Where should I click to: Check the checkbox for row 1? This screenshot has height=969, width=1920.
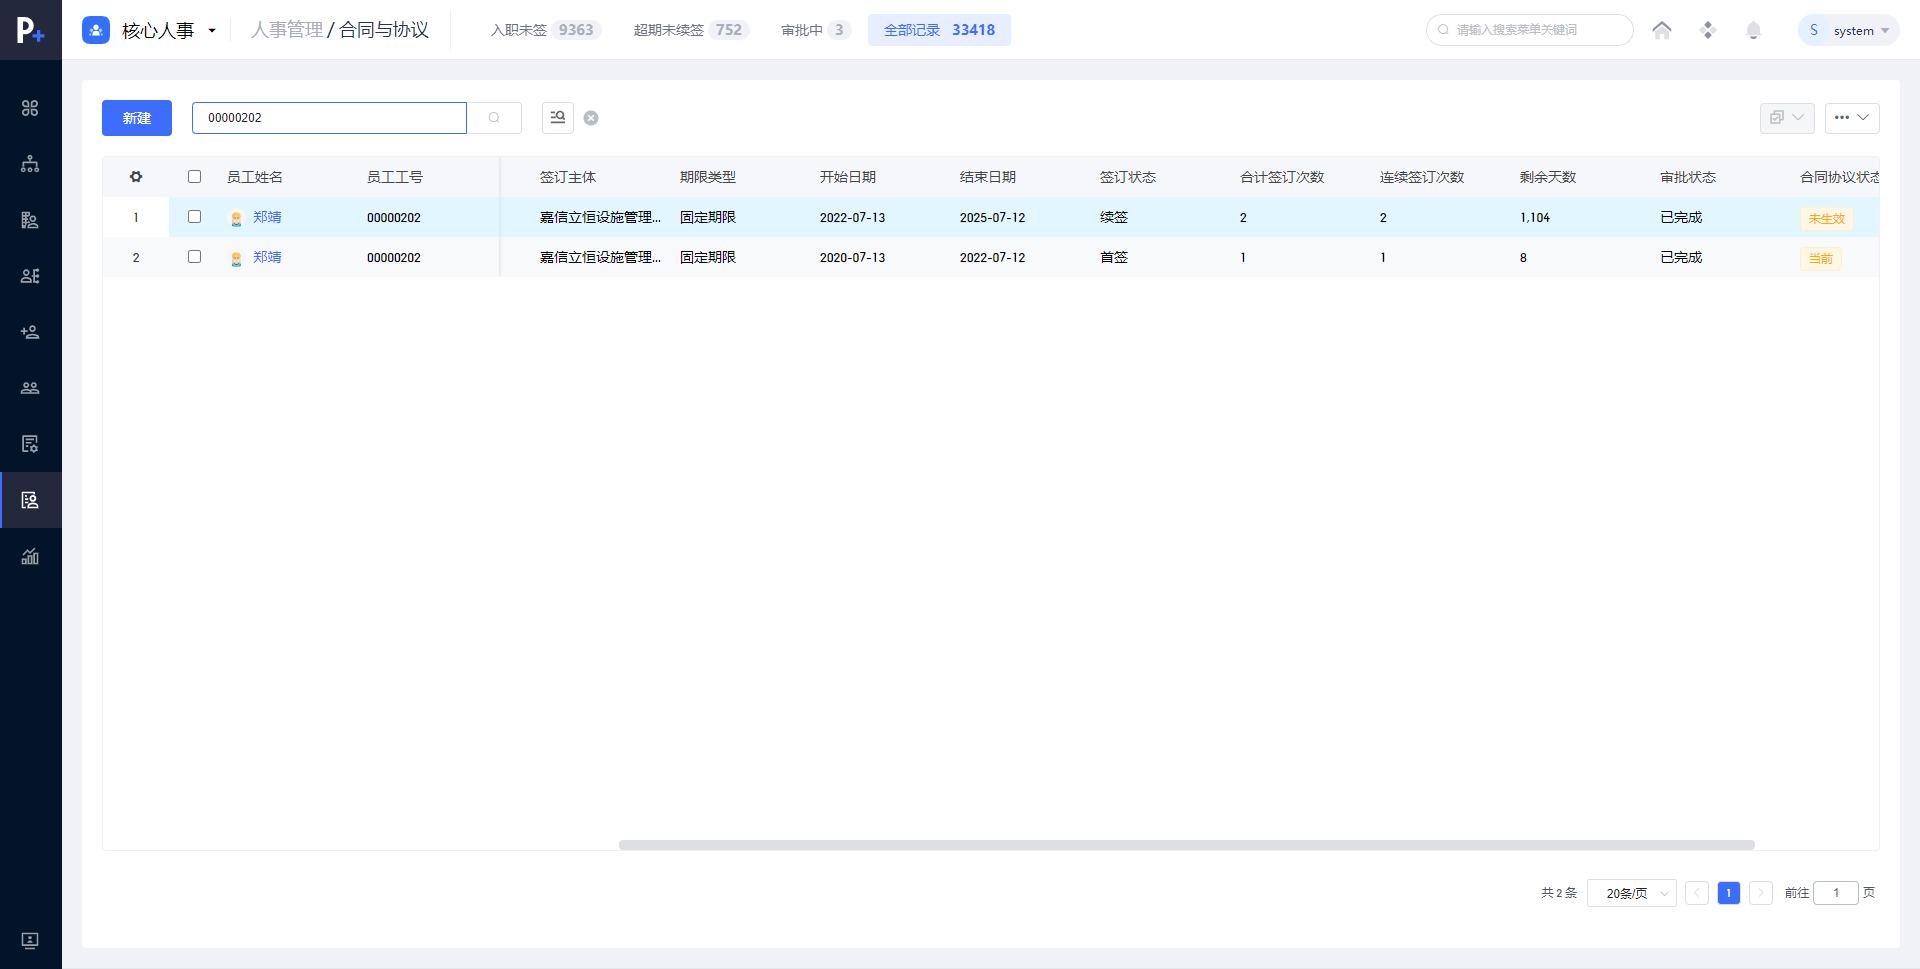pos(195,217)
